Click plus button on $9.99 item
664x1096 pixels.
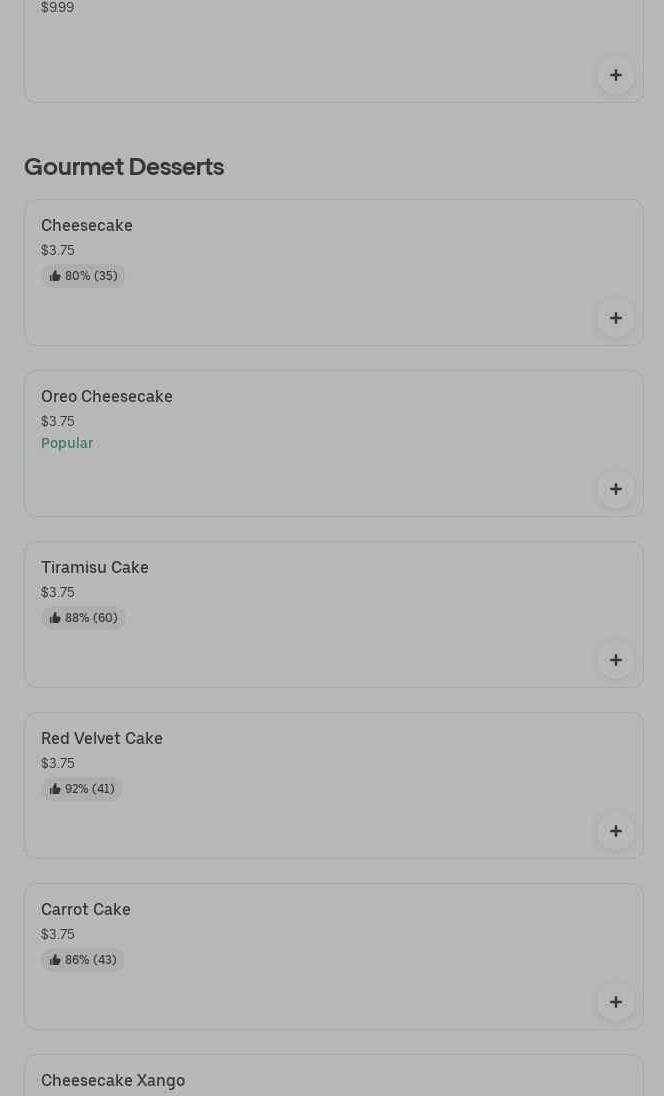tap(615, 75)
